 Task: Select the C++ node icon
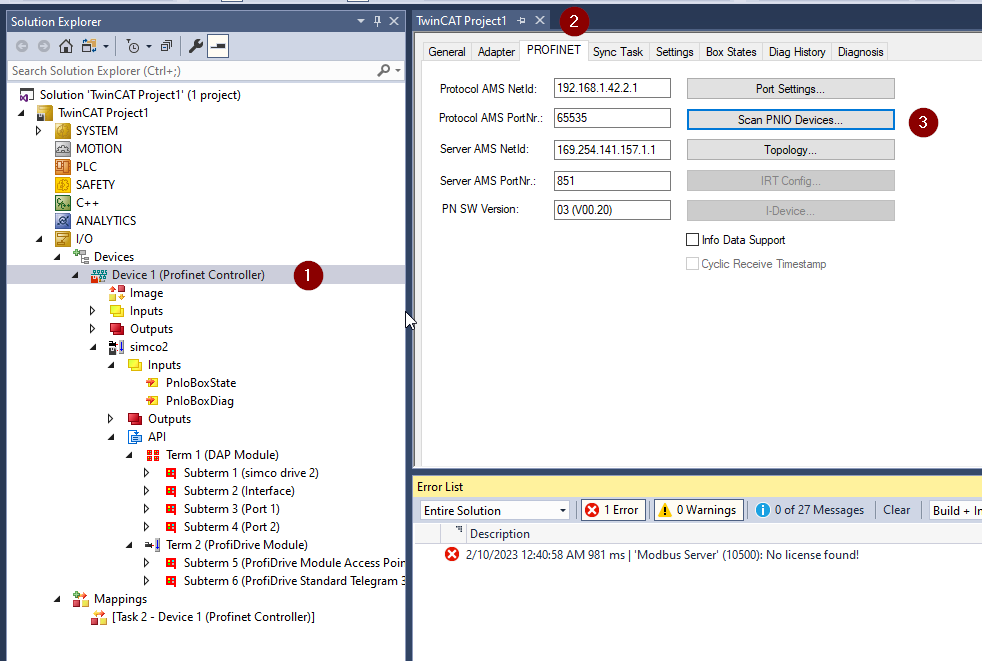pyautogui.click(x=63, y=203)
